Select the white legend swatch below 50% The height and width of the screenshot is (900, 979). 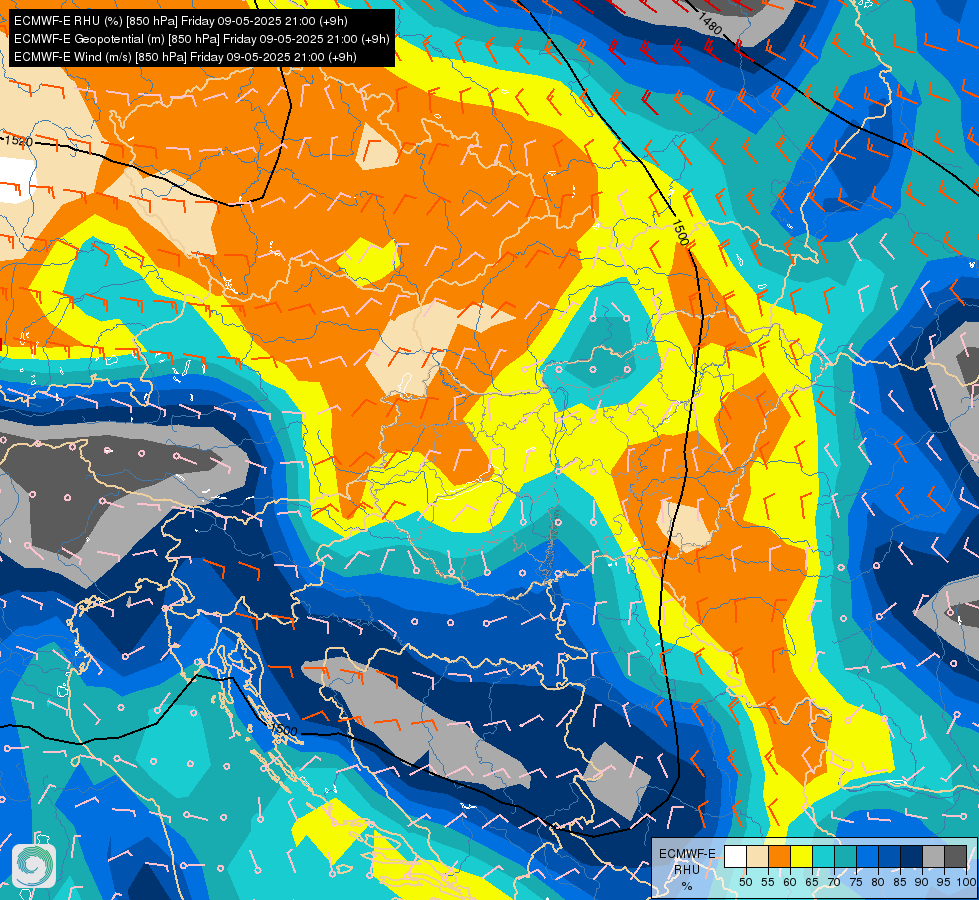coord(735,856)
